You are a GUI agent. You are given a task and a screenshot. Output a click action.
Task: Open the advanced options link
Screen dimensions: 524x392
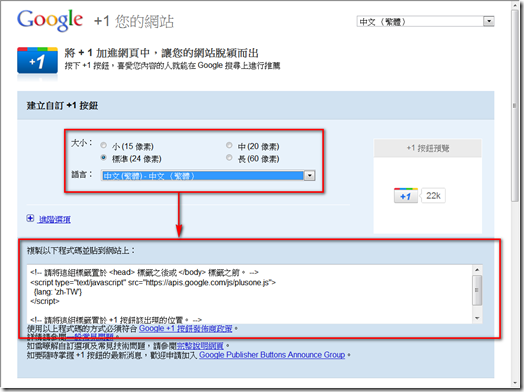(x=54, y=220)
